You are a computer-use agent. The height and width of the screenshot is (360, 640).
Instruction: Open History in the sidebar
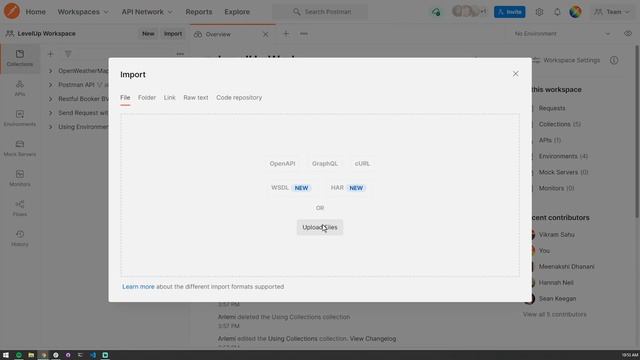click(x=20, y=238)
